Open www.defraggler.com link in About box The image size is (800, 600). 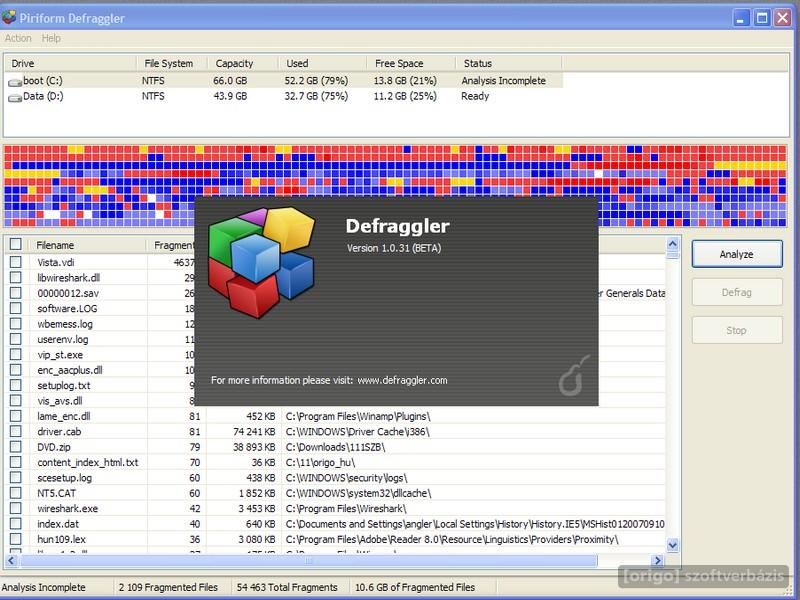coord(402,381)
